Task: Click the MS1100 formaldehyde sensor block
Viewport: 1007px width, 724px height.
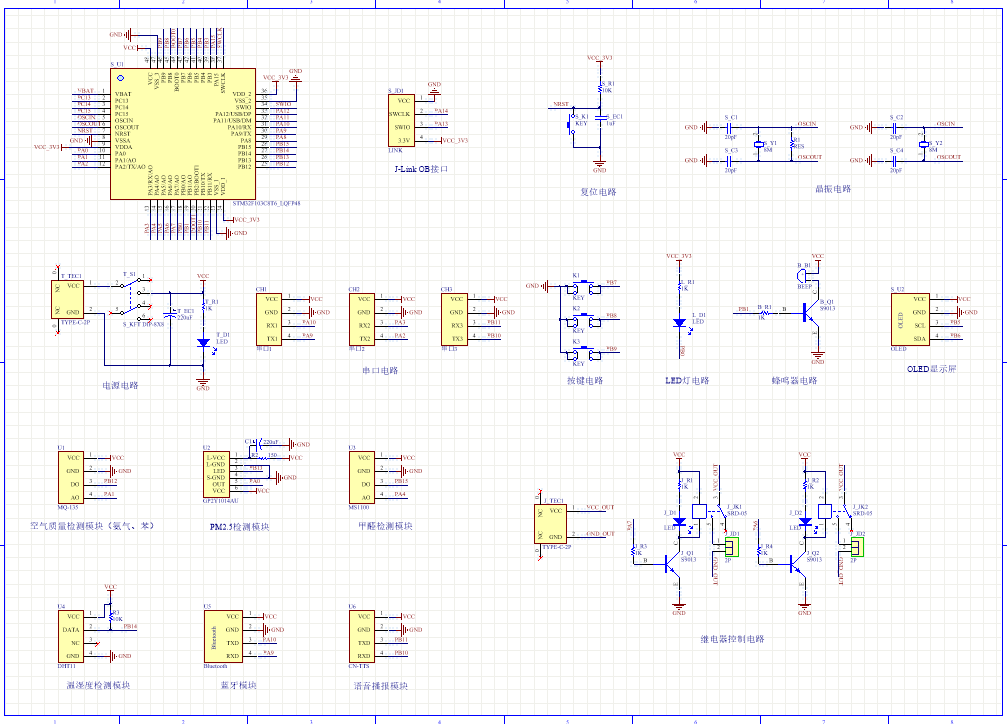Action: tap(364, 476)
